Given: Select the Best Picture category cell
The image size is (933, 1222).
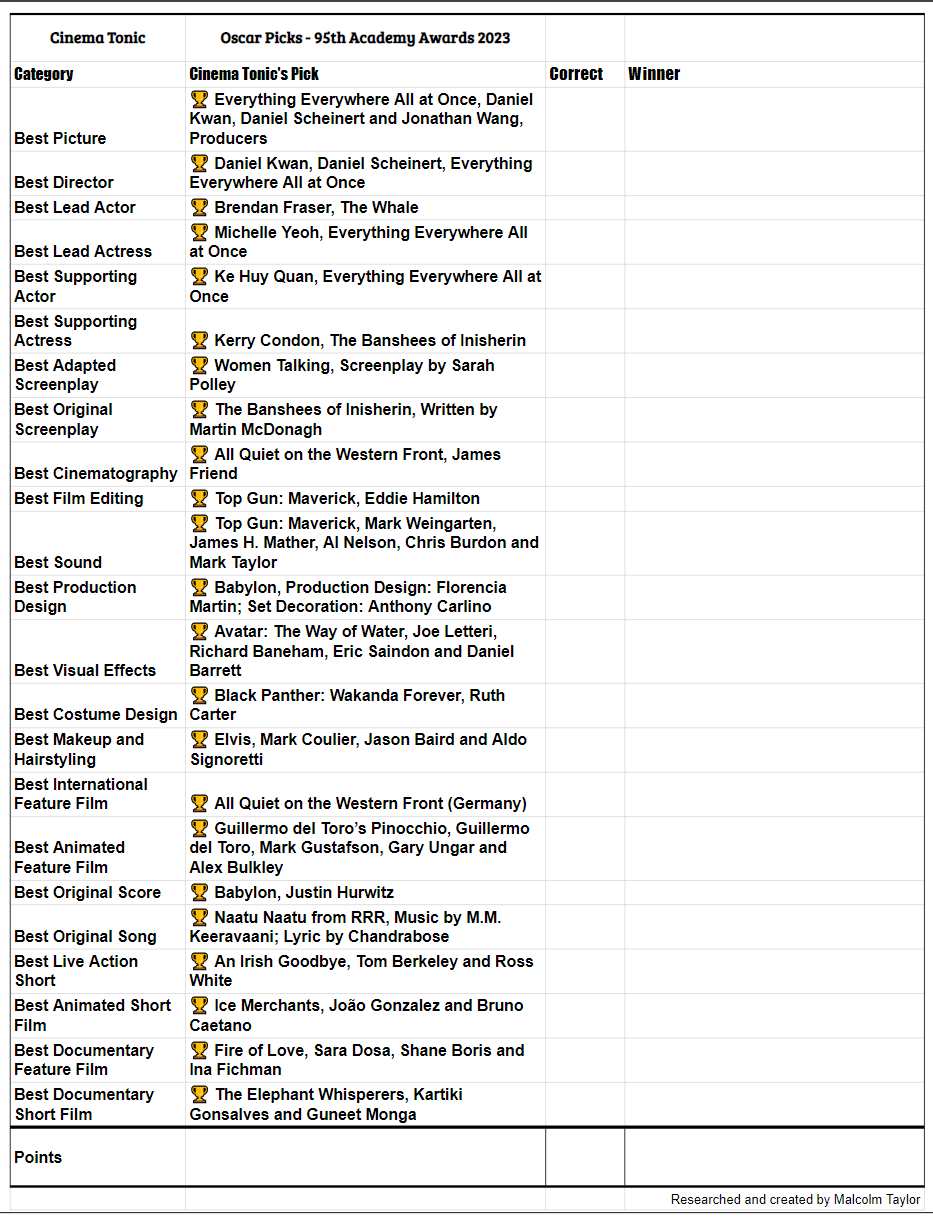Looking at the screenshot, I should (98, 119).
